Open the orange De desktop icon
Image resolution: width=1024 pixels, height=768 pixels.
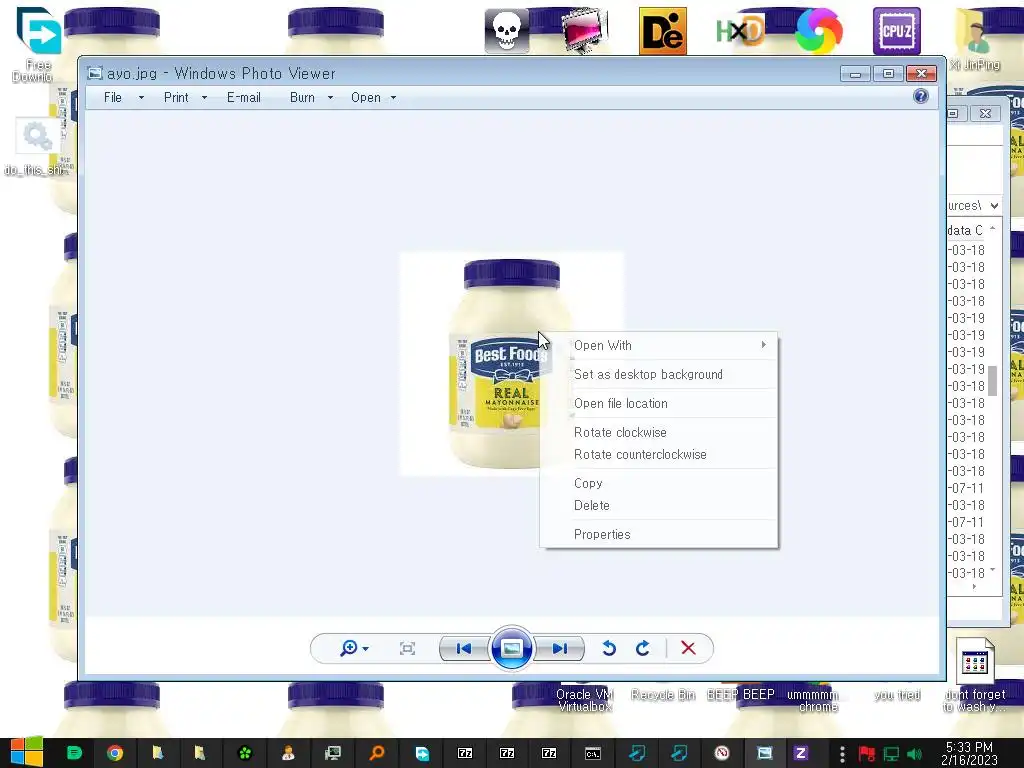tap(662, 31)
